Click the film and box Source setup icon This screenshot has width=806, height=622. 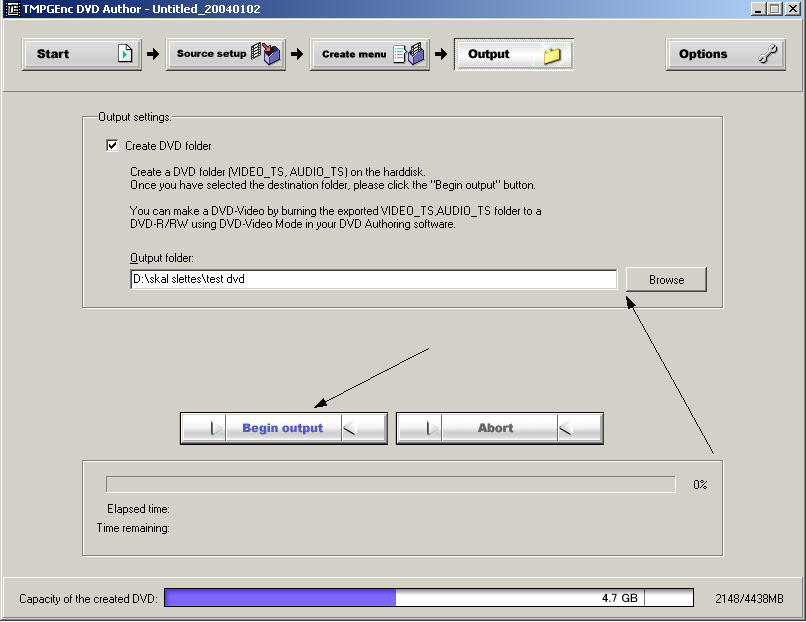(x=266, y=53)
